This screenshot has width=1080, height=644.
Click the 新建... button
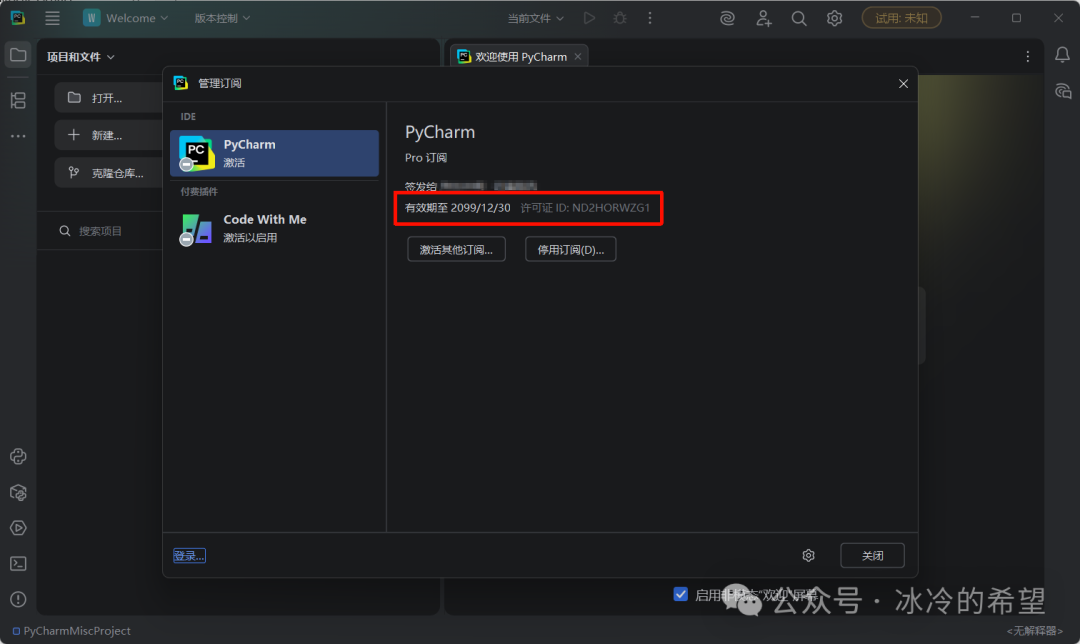point(109,135)
